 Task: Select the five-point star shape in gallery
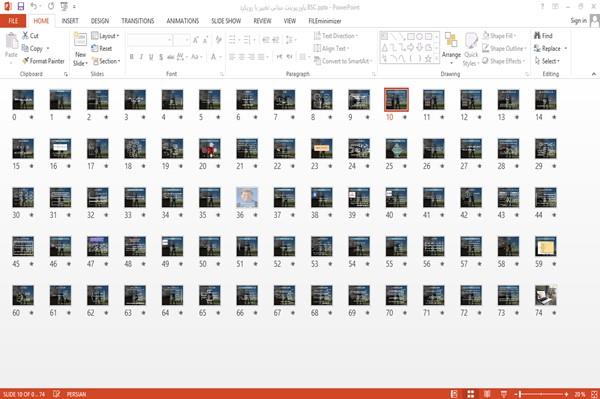click(428, 59)
